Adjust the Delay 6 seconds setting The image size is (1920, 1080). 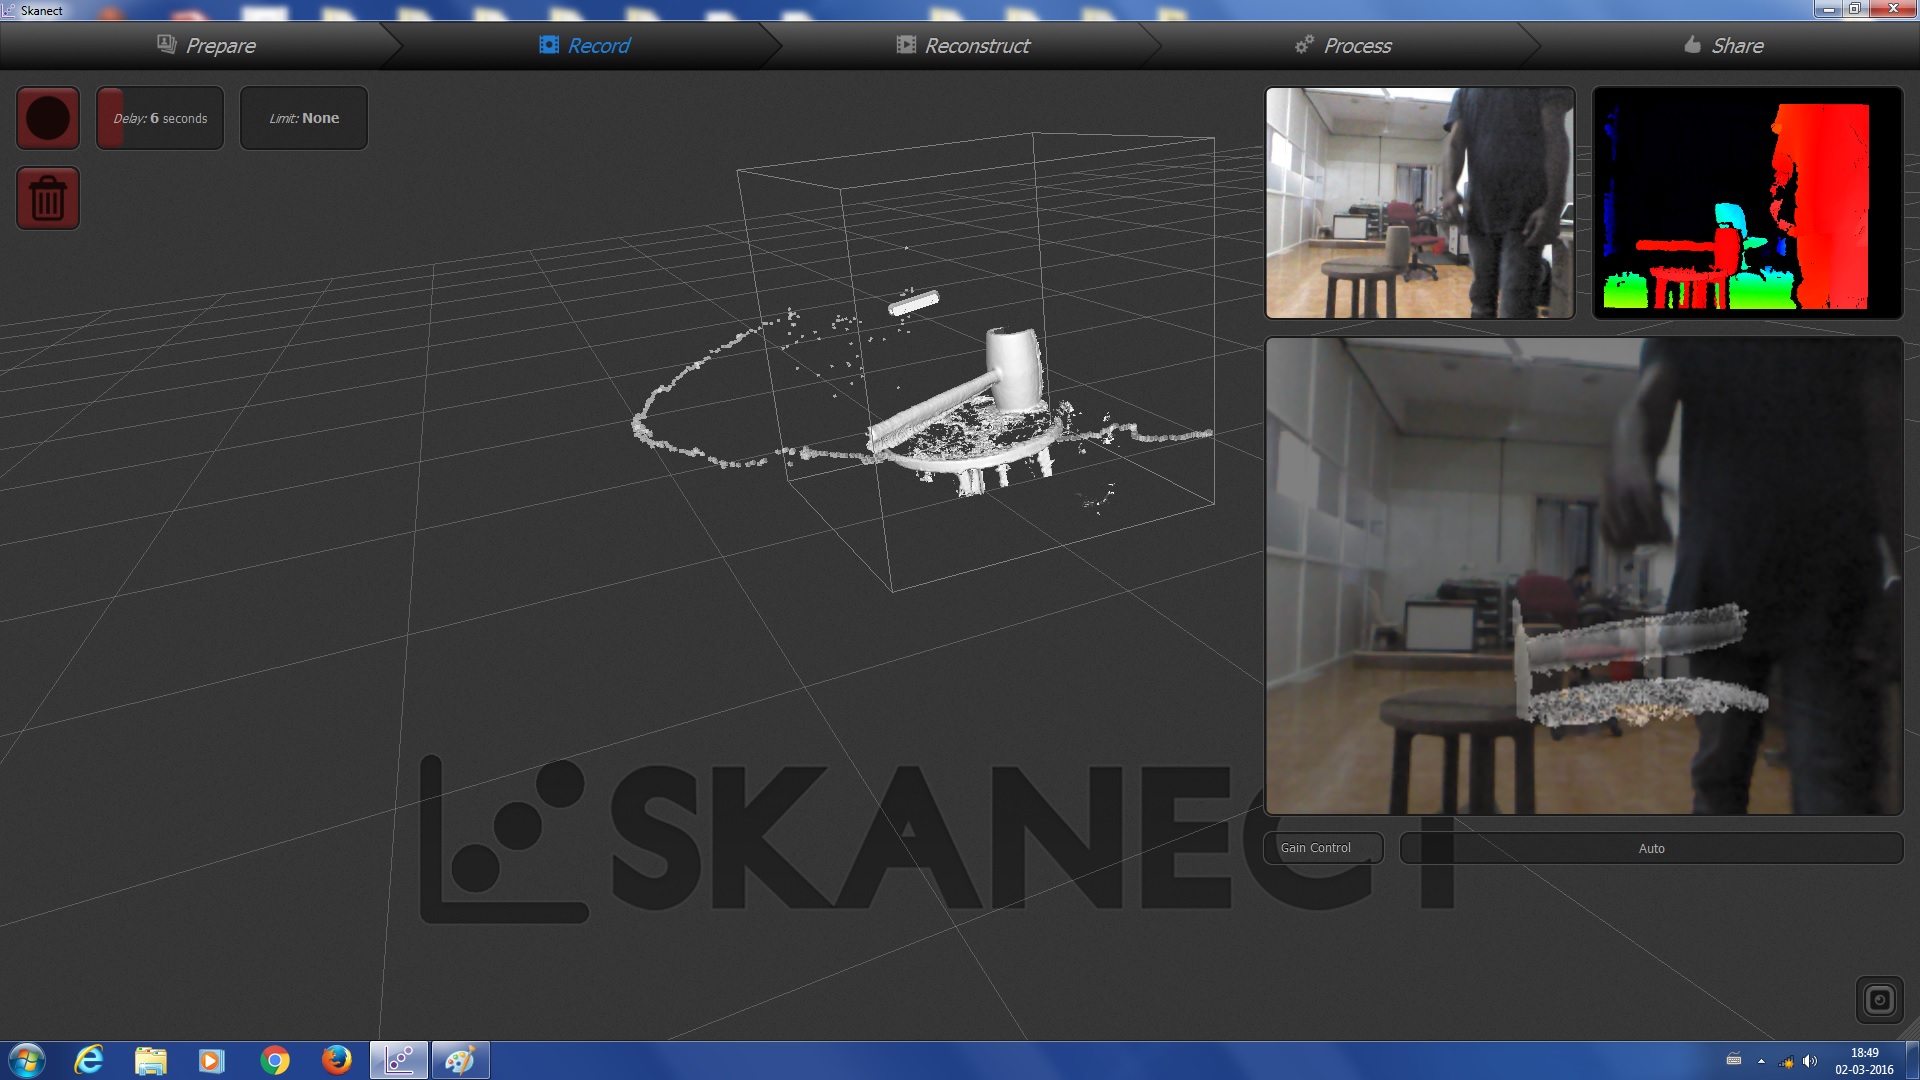pyautogui.click(x=160, y=118)
